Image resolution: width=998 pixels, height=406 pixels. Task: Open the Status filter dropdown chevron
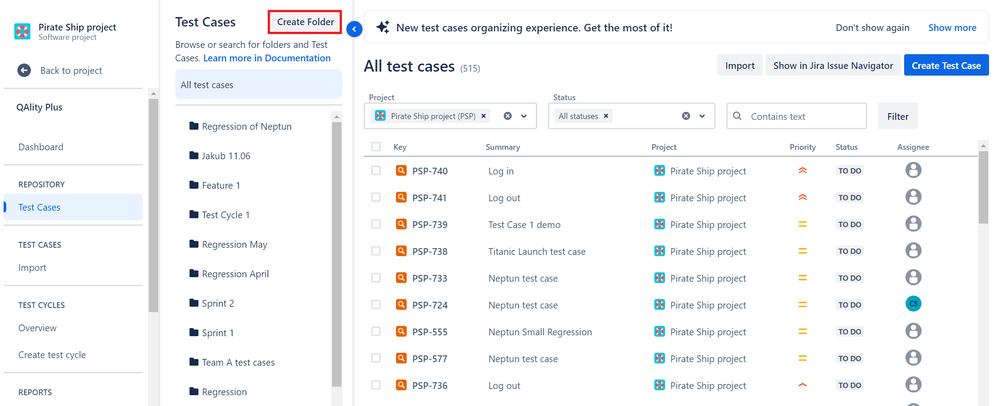click(703, 116)
